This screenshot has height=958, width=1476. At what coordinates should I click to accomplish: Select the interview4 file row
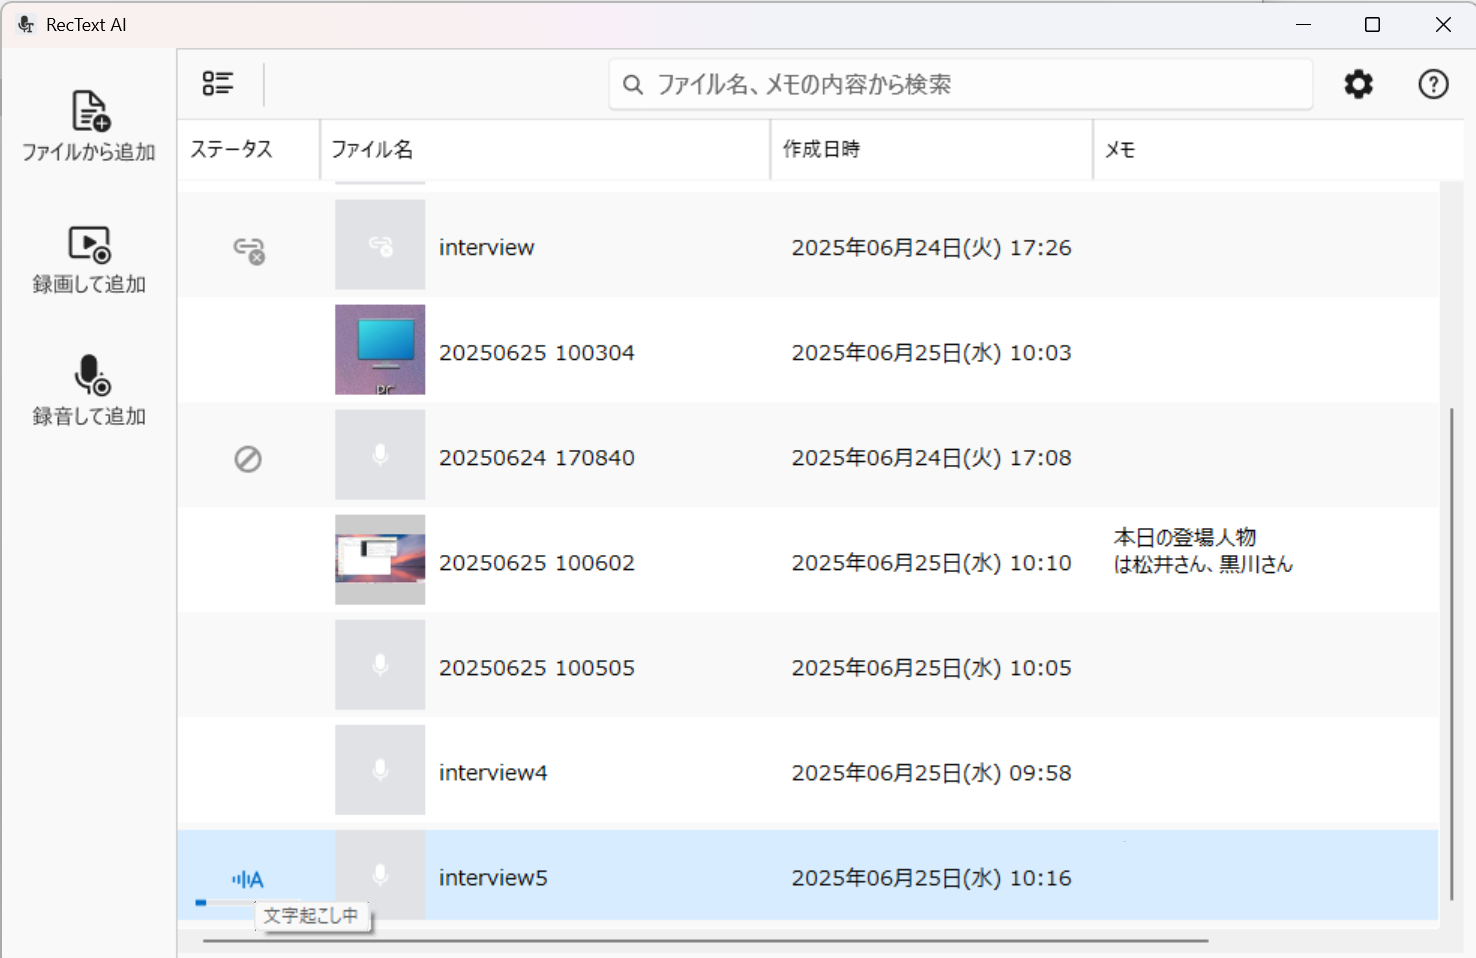[x=808, y=772]
